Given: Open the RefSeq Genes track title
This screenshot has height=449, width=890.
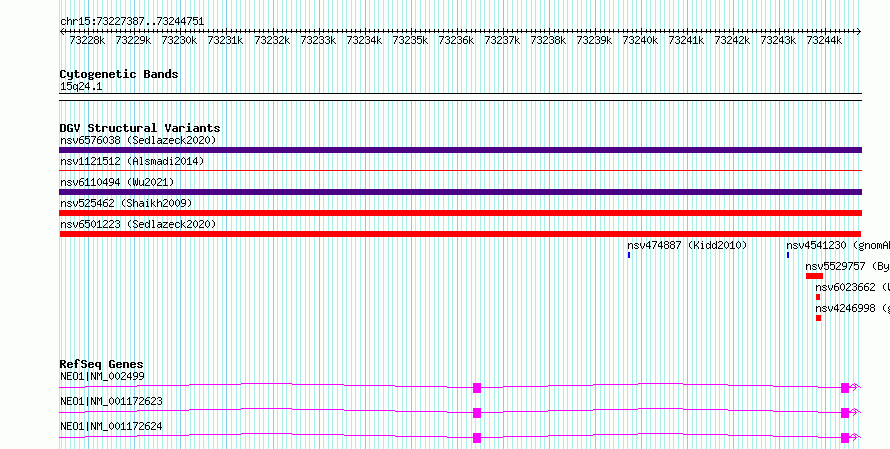Looking at the screenshot, I should (102, 364).
